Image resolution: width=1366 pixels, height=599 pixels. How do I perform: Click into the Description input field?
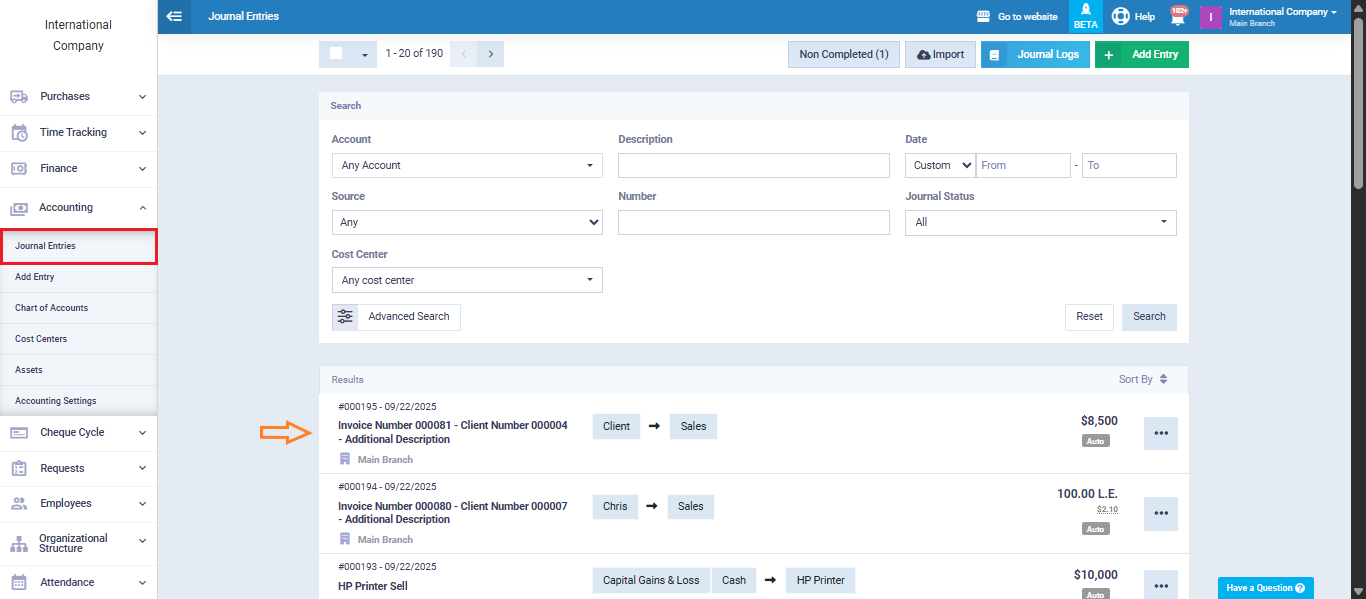tap(753, 165)
